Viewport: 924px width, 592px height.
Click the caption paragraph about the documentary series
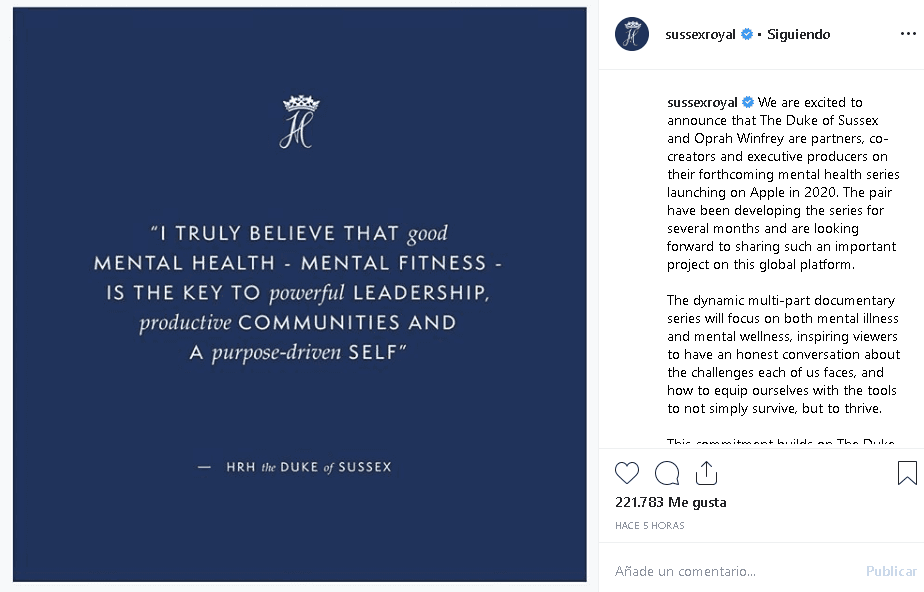click(x=782, y=354)
